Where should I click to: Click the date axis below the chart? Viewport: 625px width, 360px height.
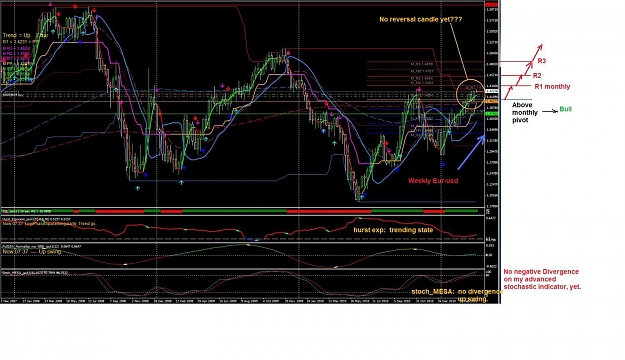[x=242, y=301]
